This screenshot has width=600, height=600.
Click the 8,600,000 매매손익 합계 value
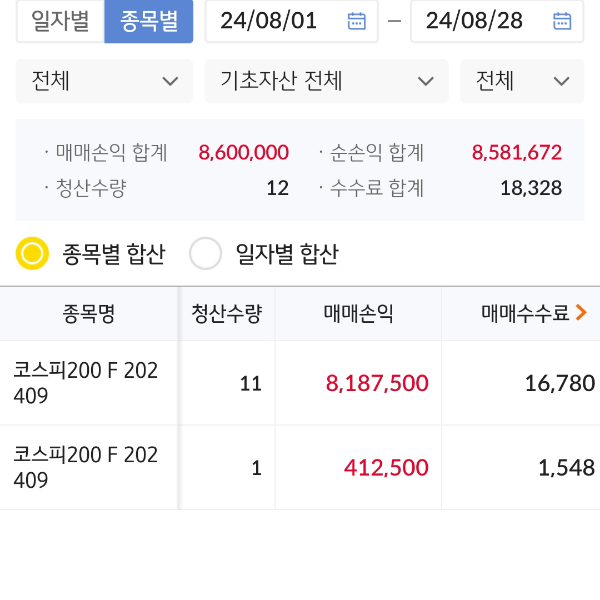pos(243,153)
